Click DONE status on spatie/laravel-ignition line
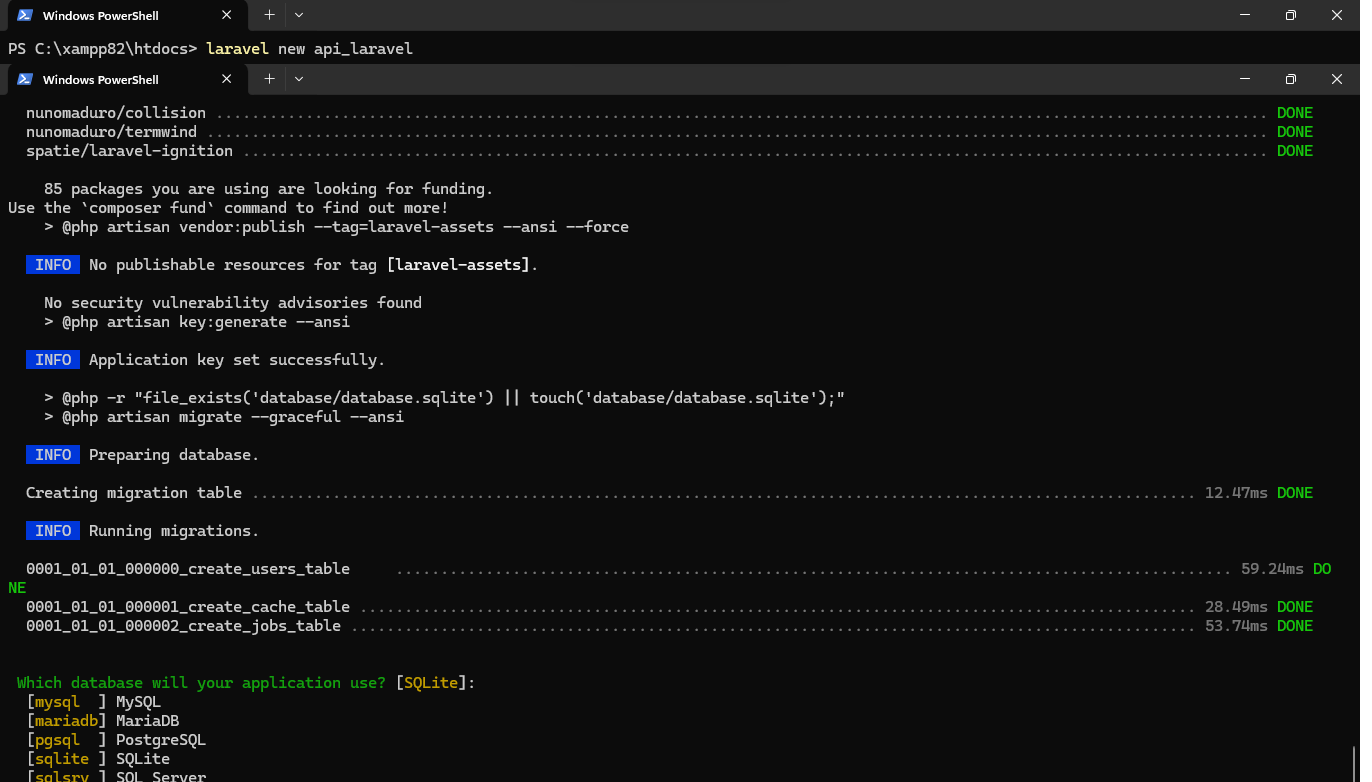This screenshot has width=1372, height=782. point(1295,151)
